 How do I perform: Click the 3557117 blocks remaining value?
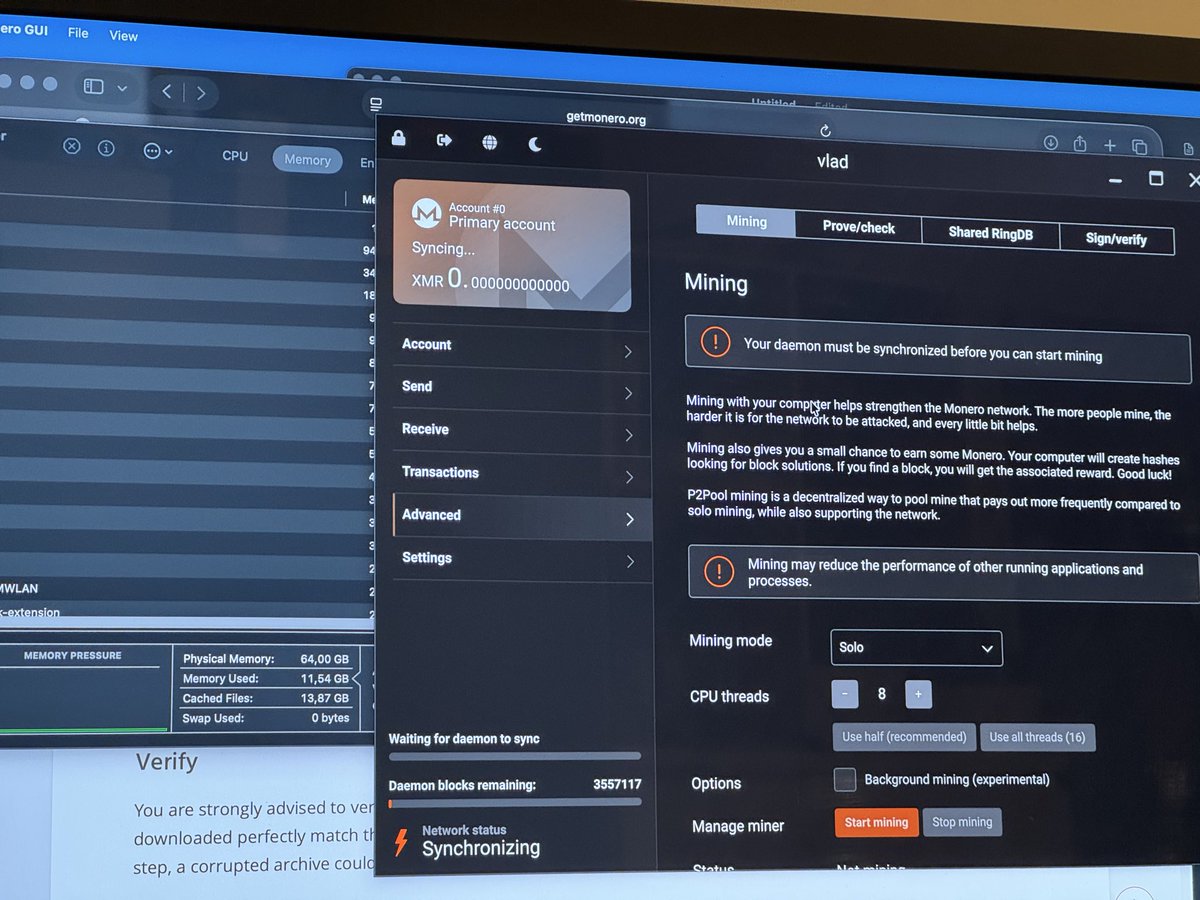pyautogui.click(x=617, y=785)
